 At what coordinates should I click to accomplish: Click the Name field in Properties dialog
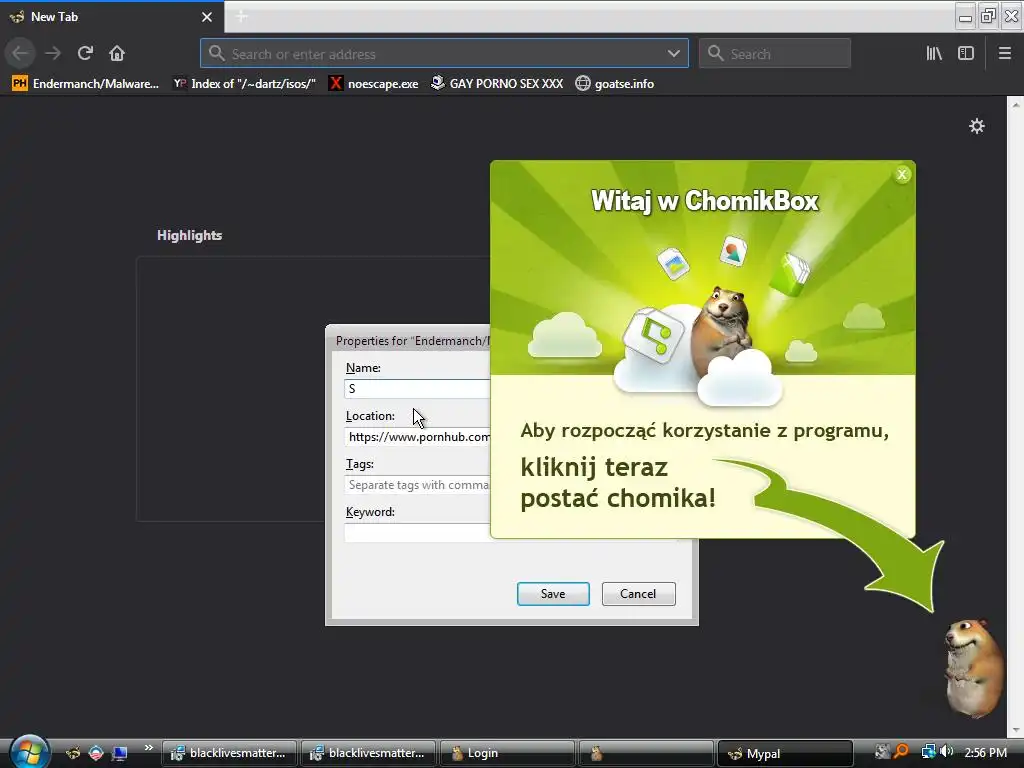[417, 389]
